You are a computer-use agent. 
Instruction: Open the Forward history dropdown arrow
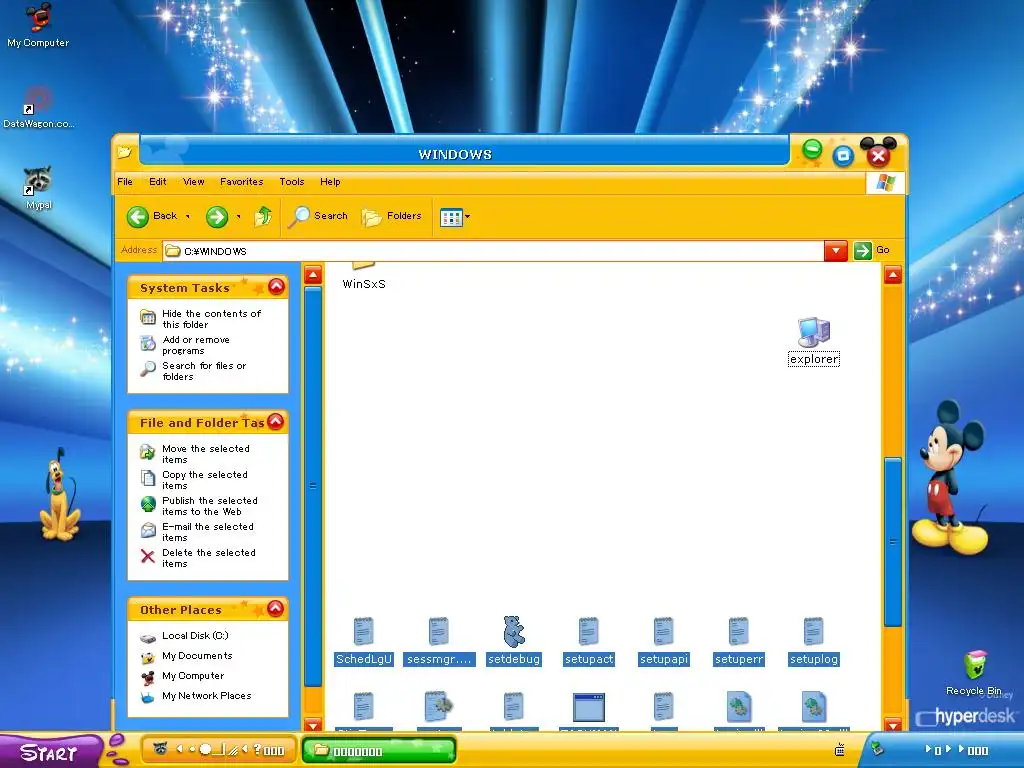coord(238,217)
